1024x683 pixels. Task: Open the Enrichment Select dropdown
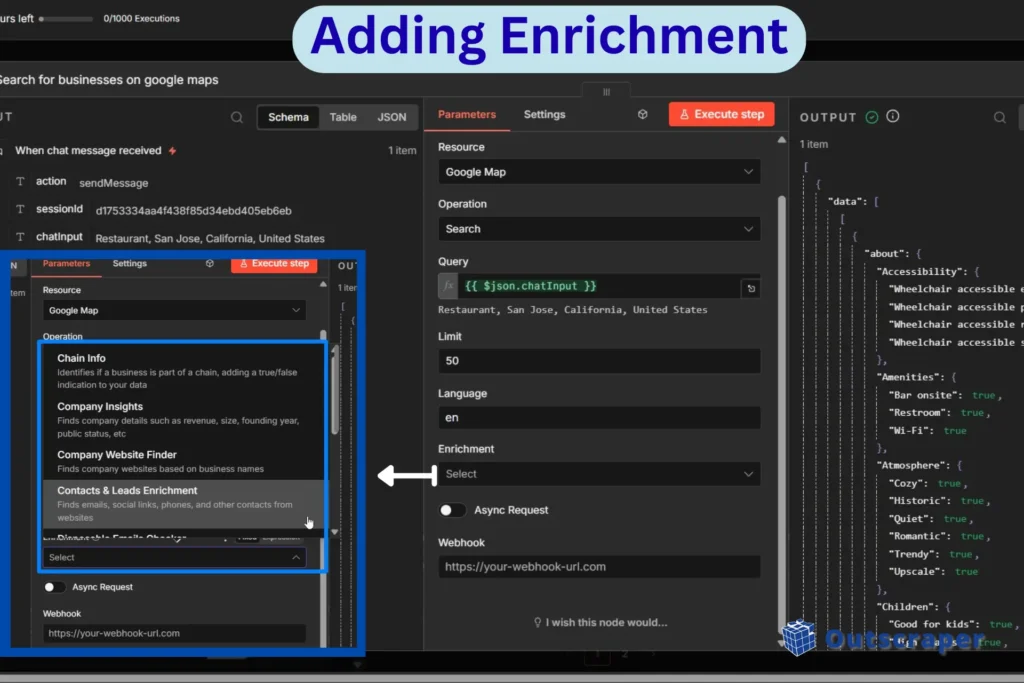coord(598,473)
